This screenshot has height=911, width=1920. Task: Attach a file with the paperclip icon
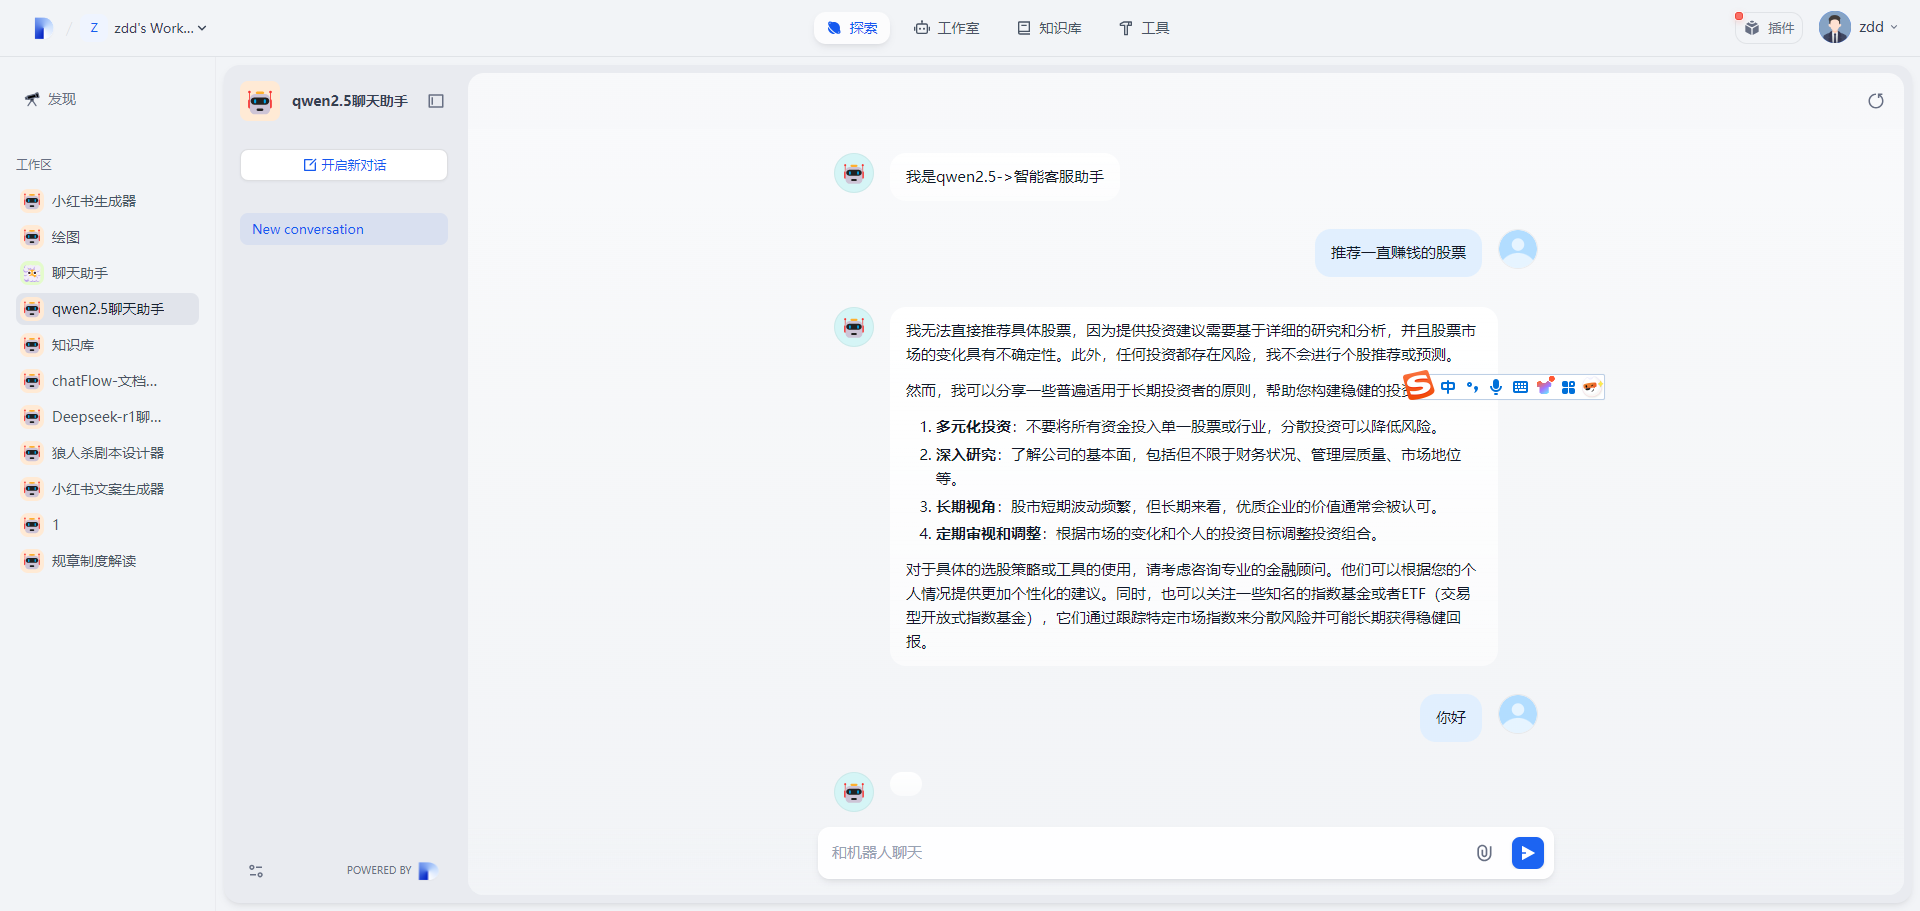pos(1484,853)
